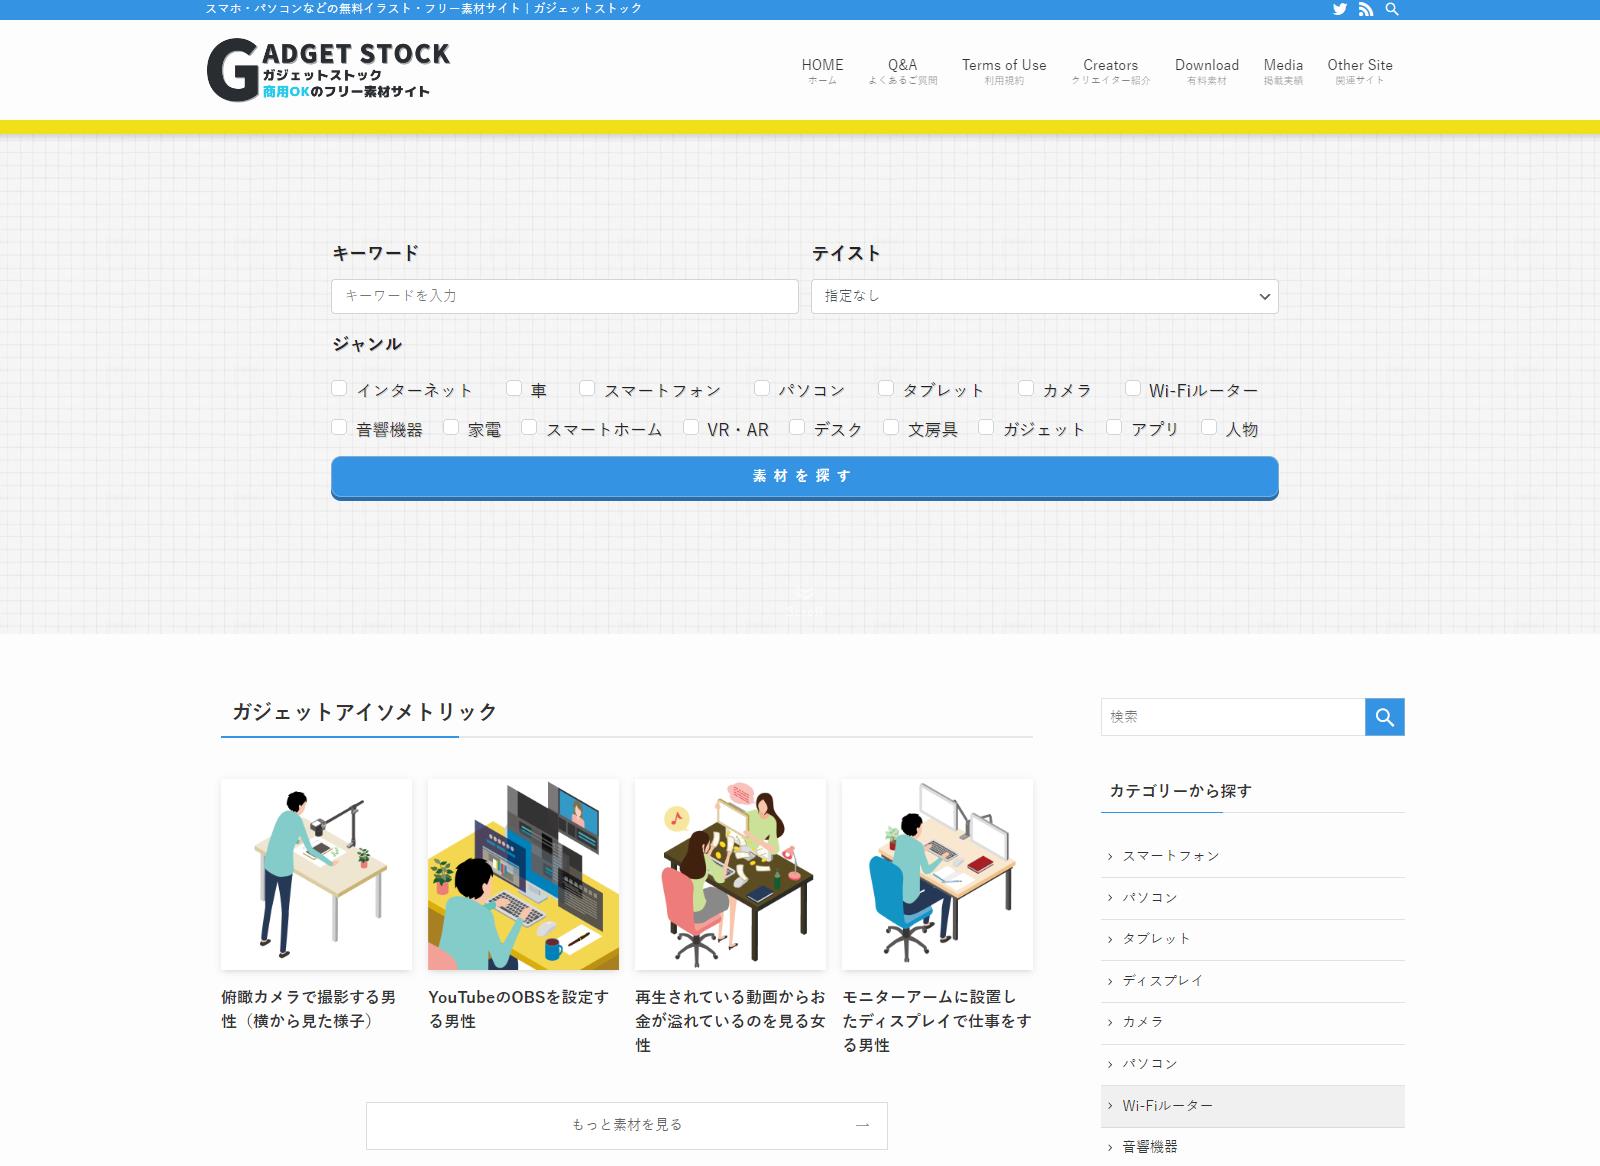1600x1166 pixels.
Task: Open the YouTube OBS setup illustration
Action: 523,874
